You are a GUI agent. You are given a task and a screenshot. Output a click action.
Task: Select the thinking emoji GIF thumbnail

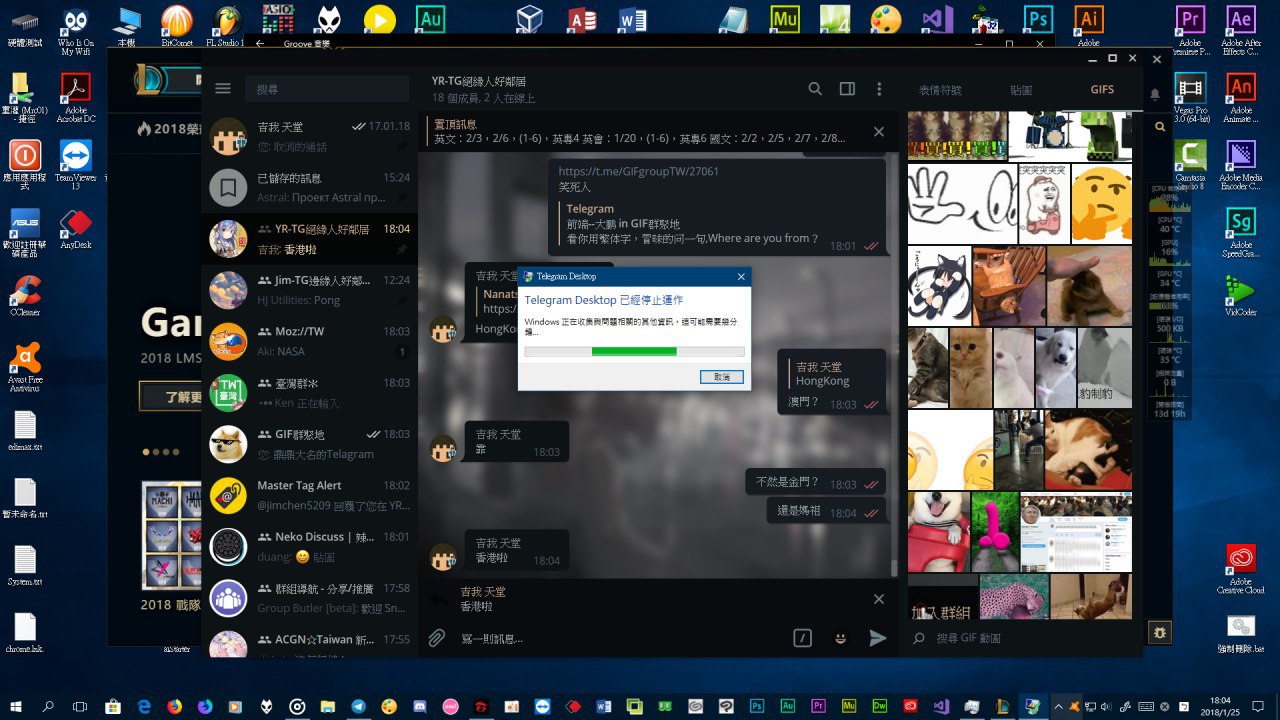pyautogui.click(x=1101, y=203)
